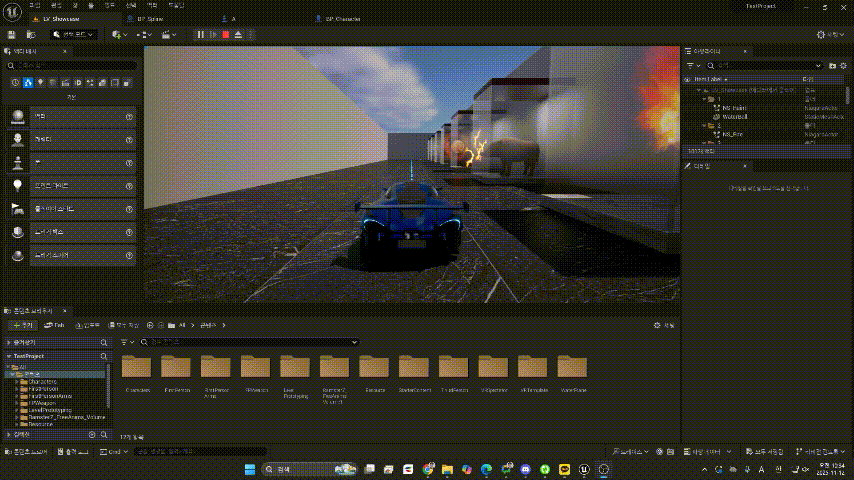Select NS_Fire in the Outliner
Viewport: 854px width, 480px height.
pos(733,134)
